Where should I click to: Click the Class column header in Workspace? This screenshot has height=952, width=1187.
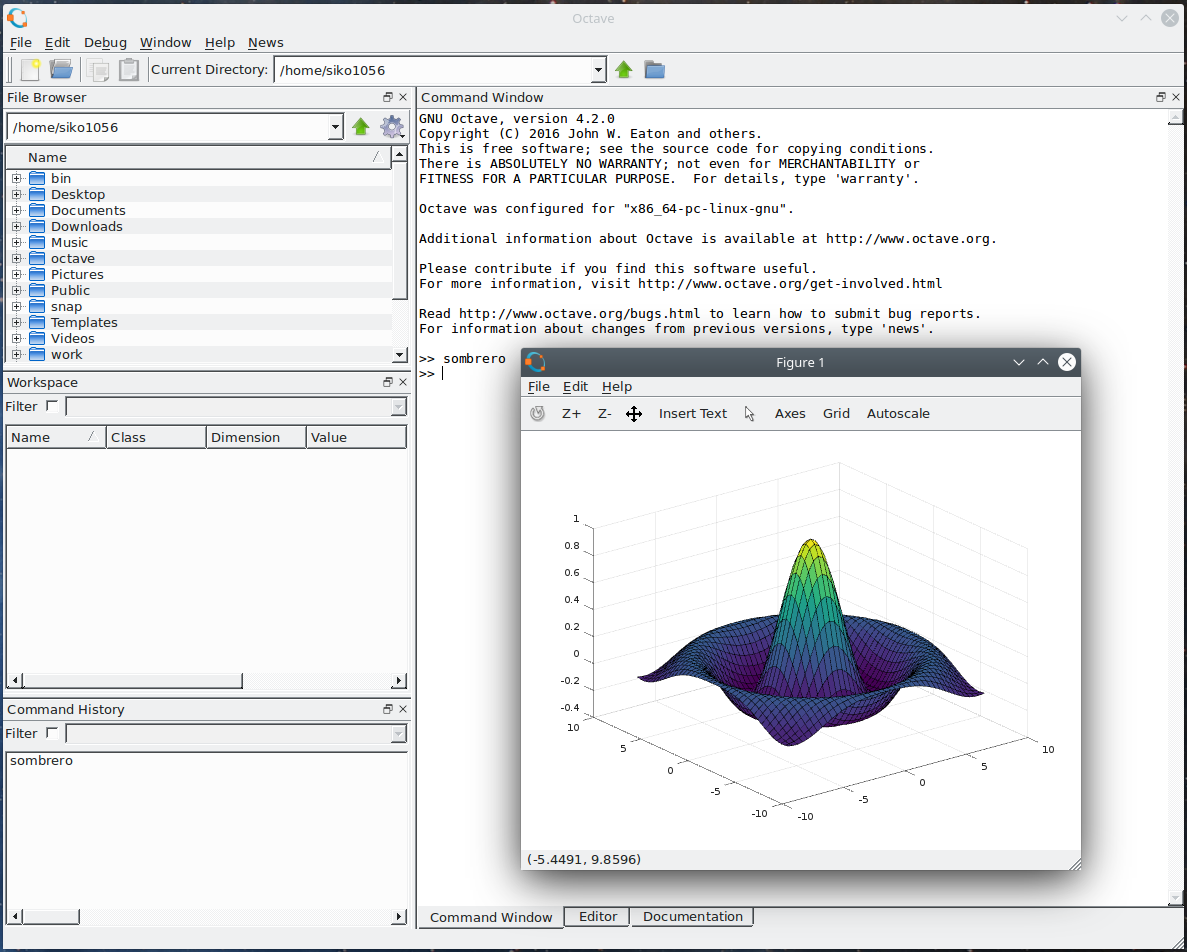point(156,437)
